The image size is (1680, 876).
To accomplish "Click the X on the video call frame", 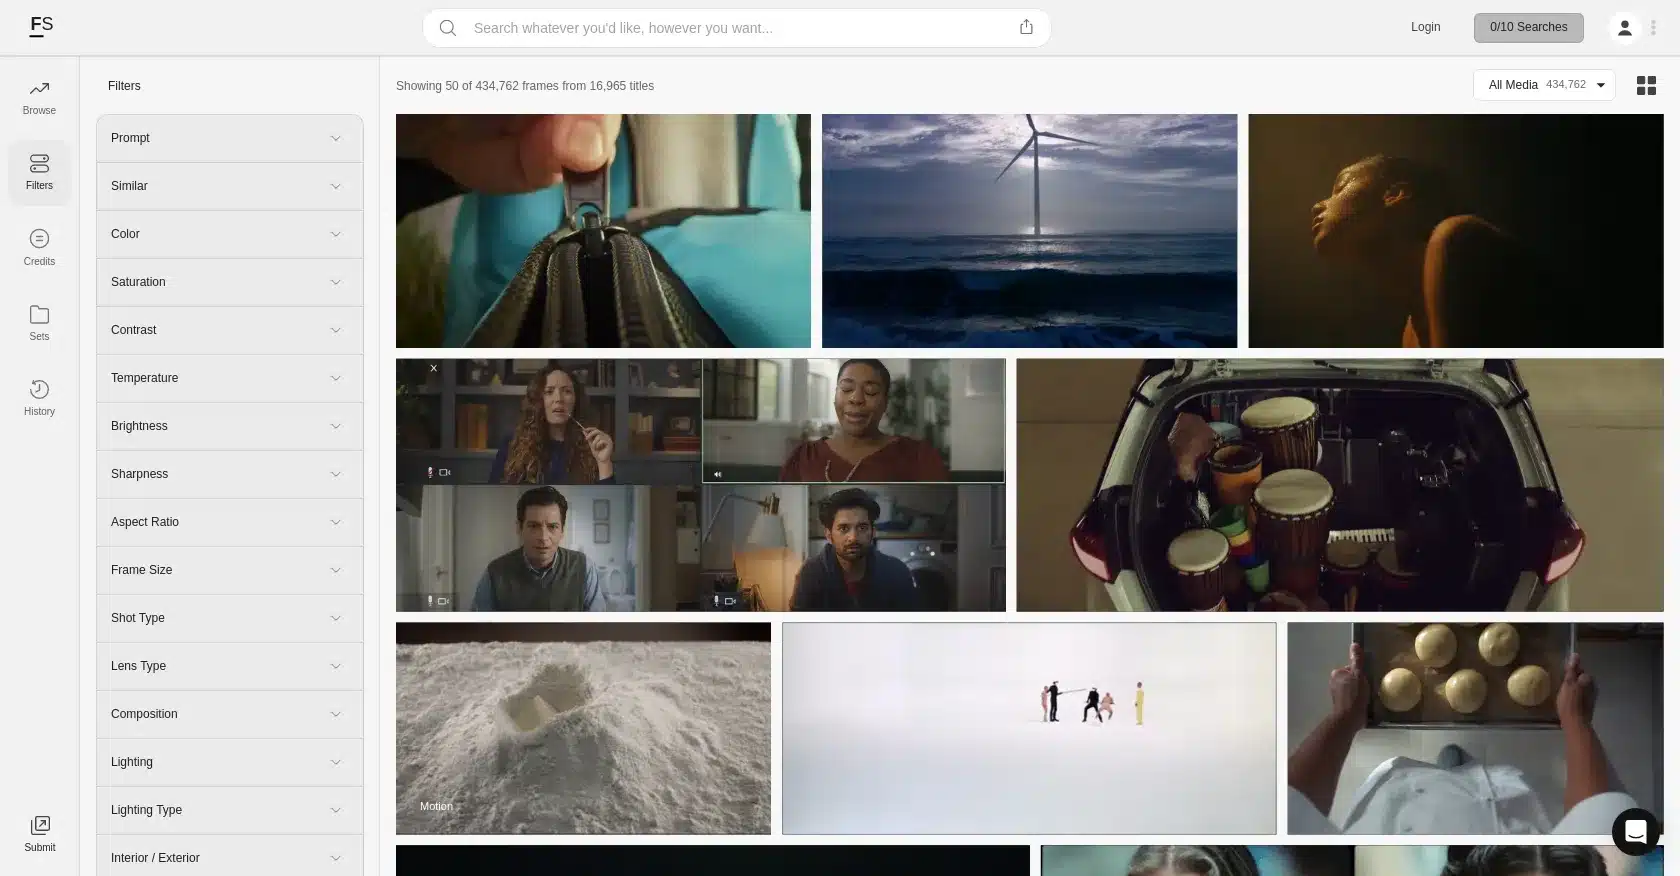I will [x=433, y=368].
